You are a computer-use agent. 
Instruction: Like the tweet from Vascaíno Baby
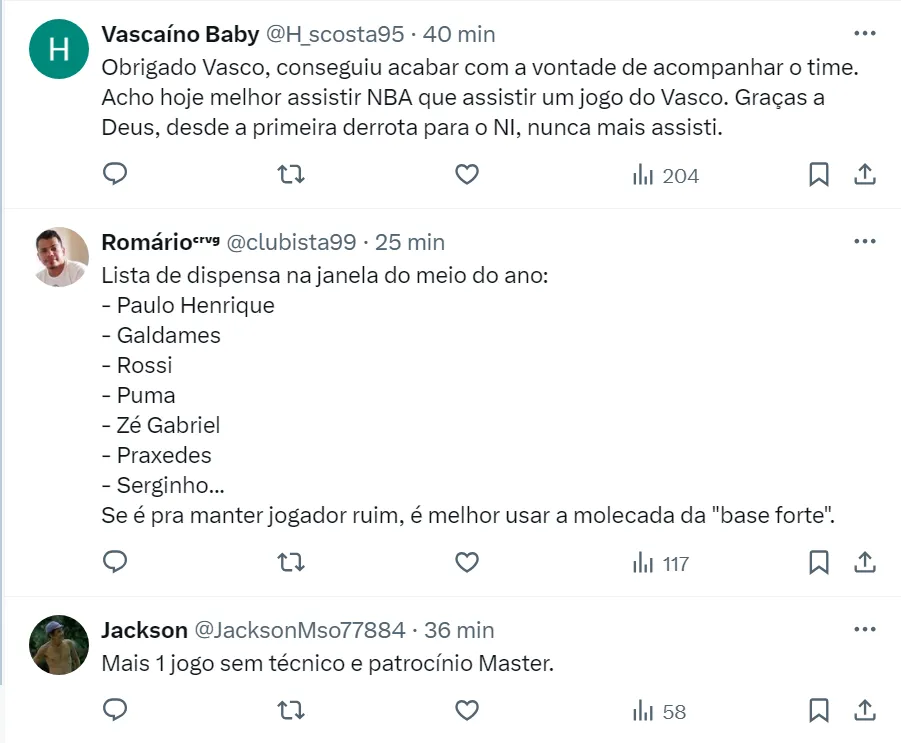pos(467,175)
